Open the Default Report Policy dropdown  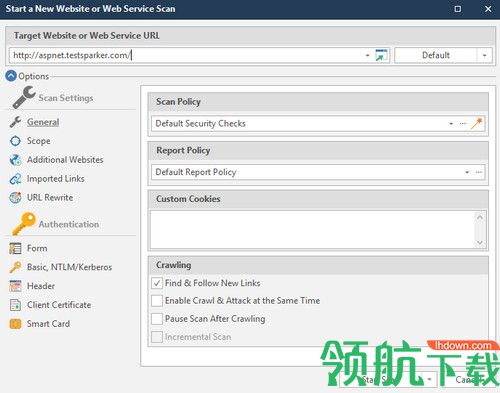pyautogui.click(x=467, y=172)
